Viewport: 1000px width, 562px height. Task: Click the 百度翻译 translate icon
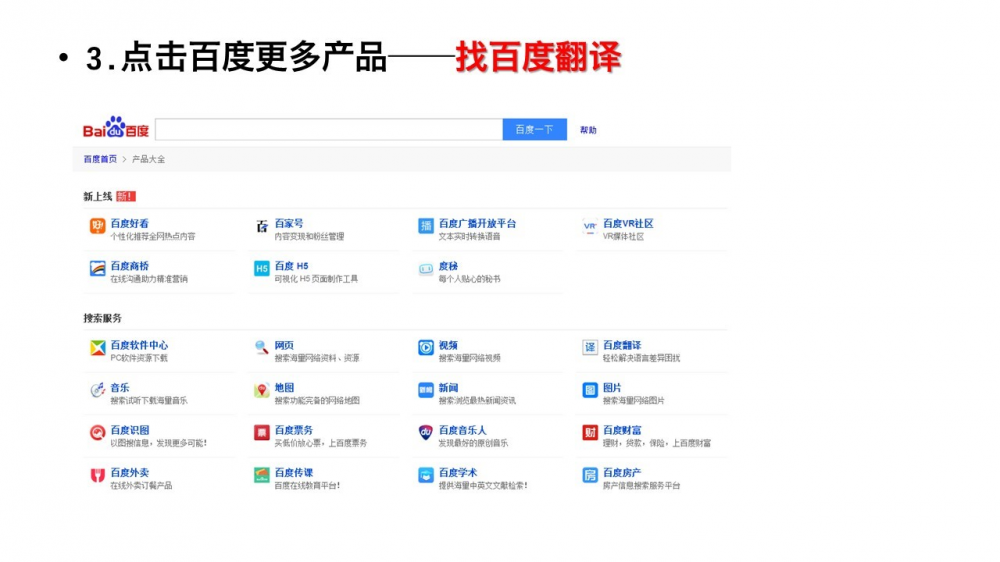590,348
